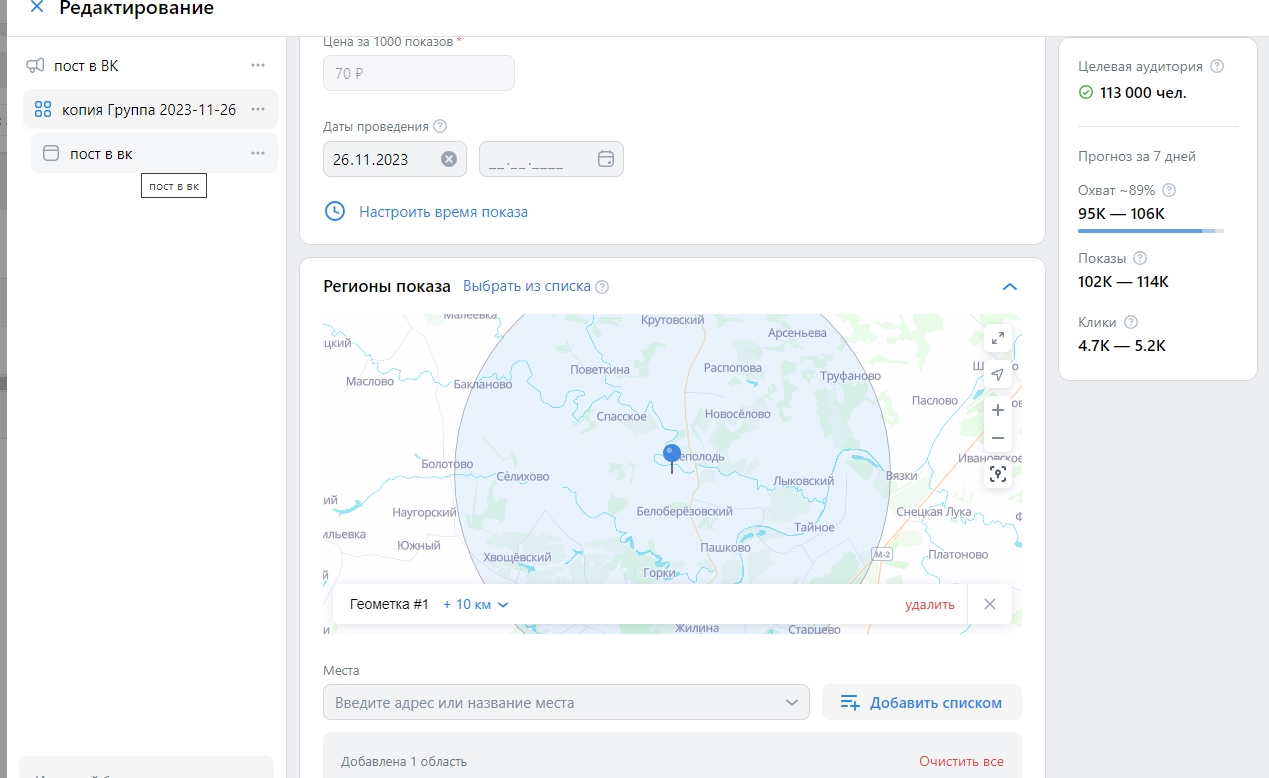Zoom out on the map
Viewport: 1269px width, 778px height.
[997, 438]
